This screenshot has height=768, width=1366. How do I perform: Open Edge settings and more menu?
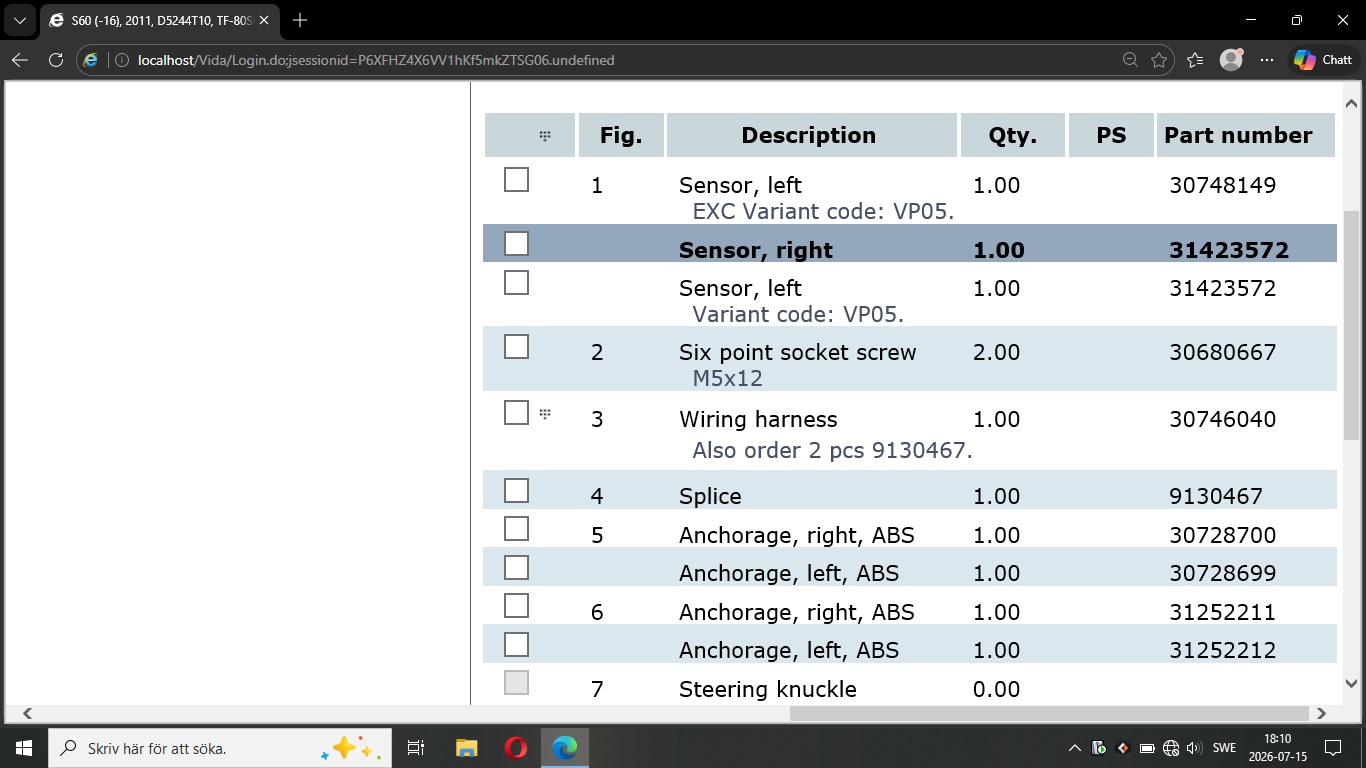(1267, 60)
